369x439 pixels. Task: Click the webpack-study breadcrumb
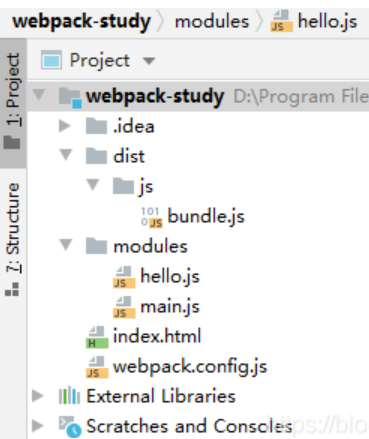[82, 22]
